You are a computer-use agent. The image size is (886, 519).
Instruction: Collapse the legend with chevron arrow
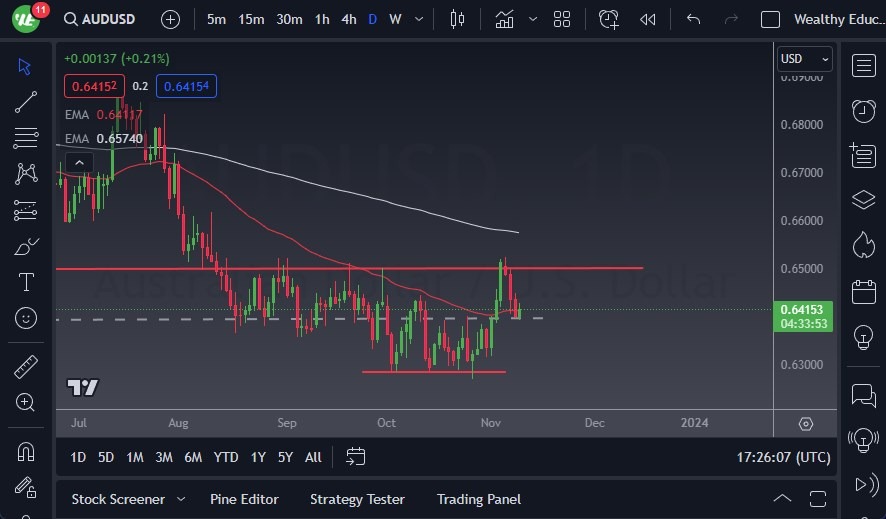coord(79,162)
